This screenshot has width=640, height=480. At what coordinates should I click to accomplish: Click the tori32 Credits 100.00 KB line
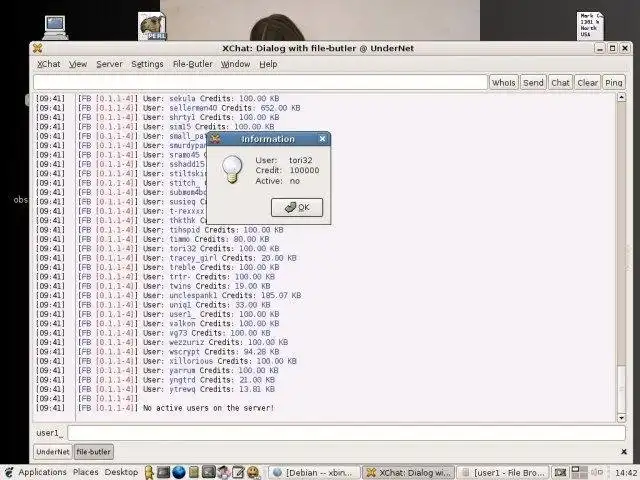pyautogui.click(x=211, y=248)
